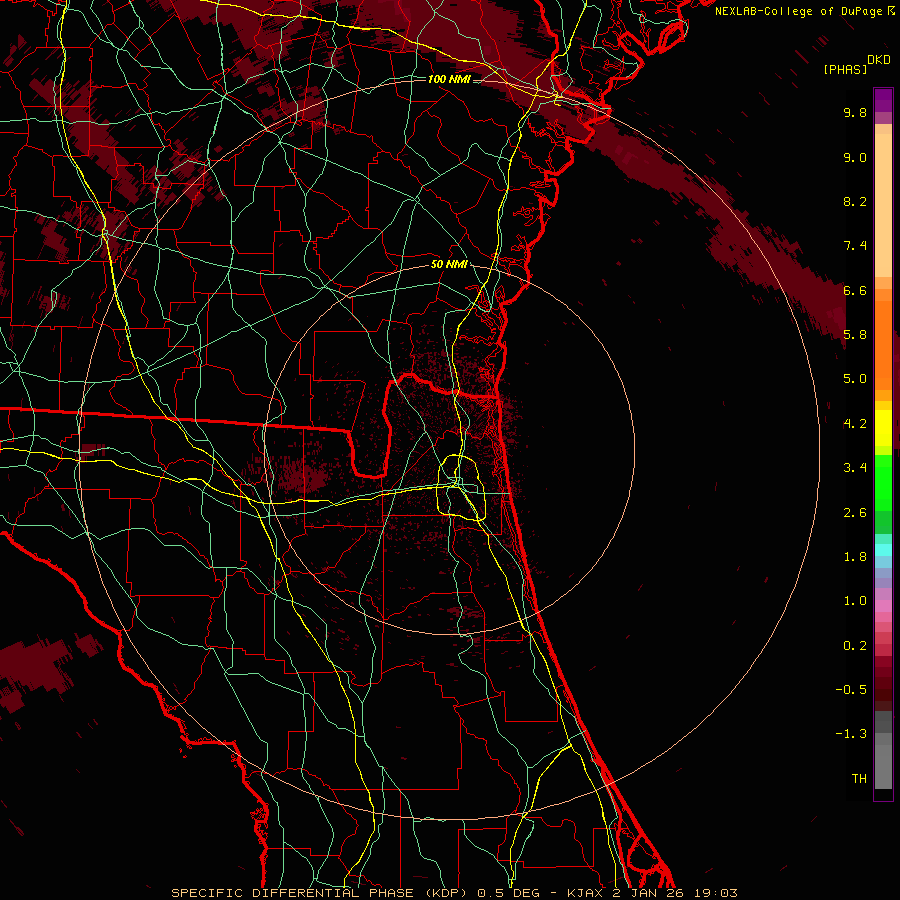Click the 4.2 value on color scale
Image resolution: width=900 pixels, height=900 pixels.
tap(855, 424)
